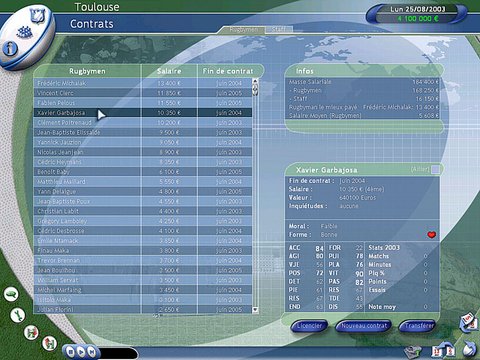Viewport: 480px width, 360px height.
Task: Click the two-calendar advance day icon
Action: (443, 350)
